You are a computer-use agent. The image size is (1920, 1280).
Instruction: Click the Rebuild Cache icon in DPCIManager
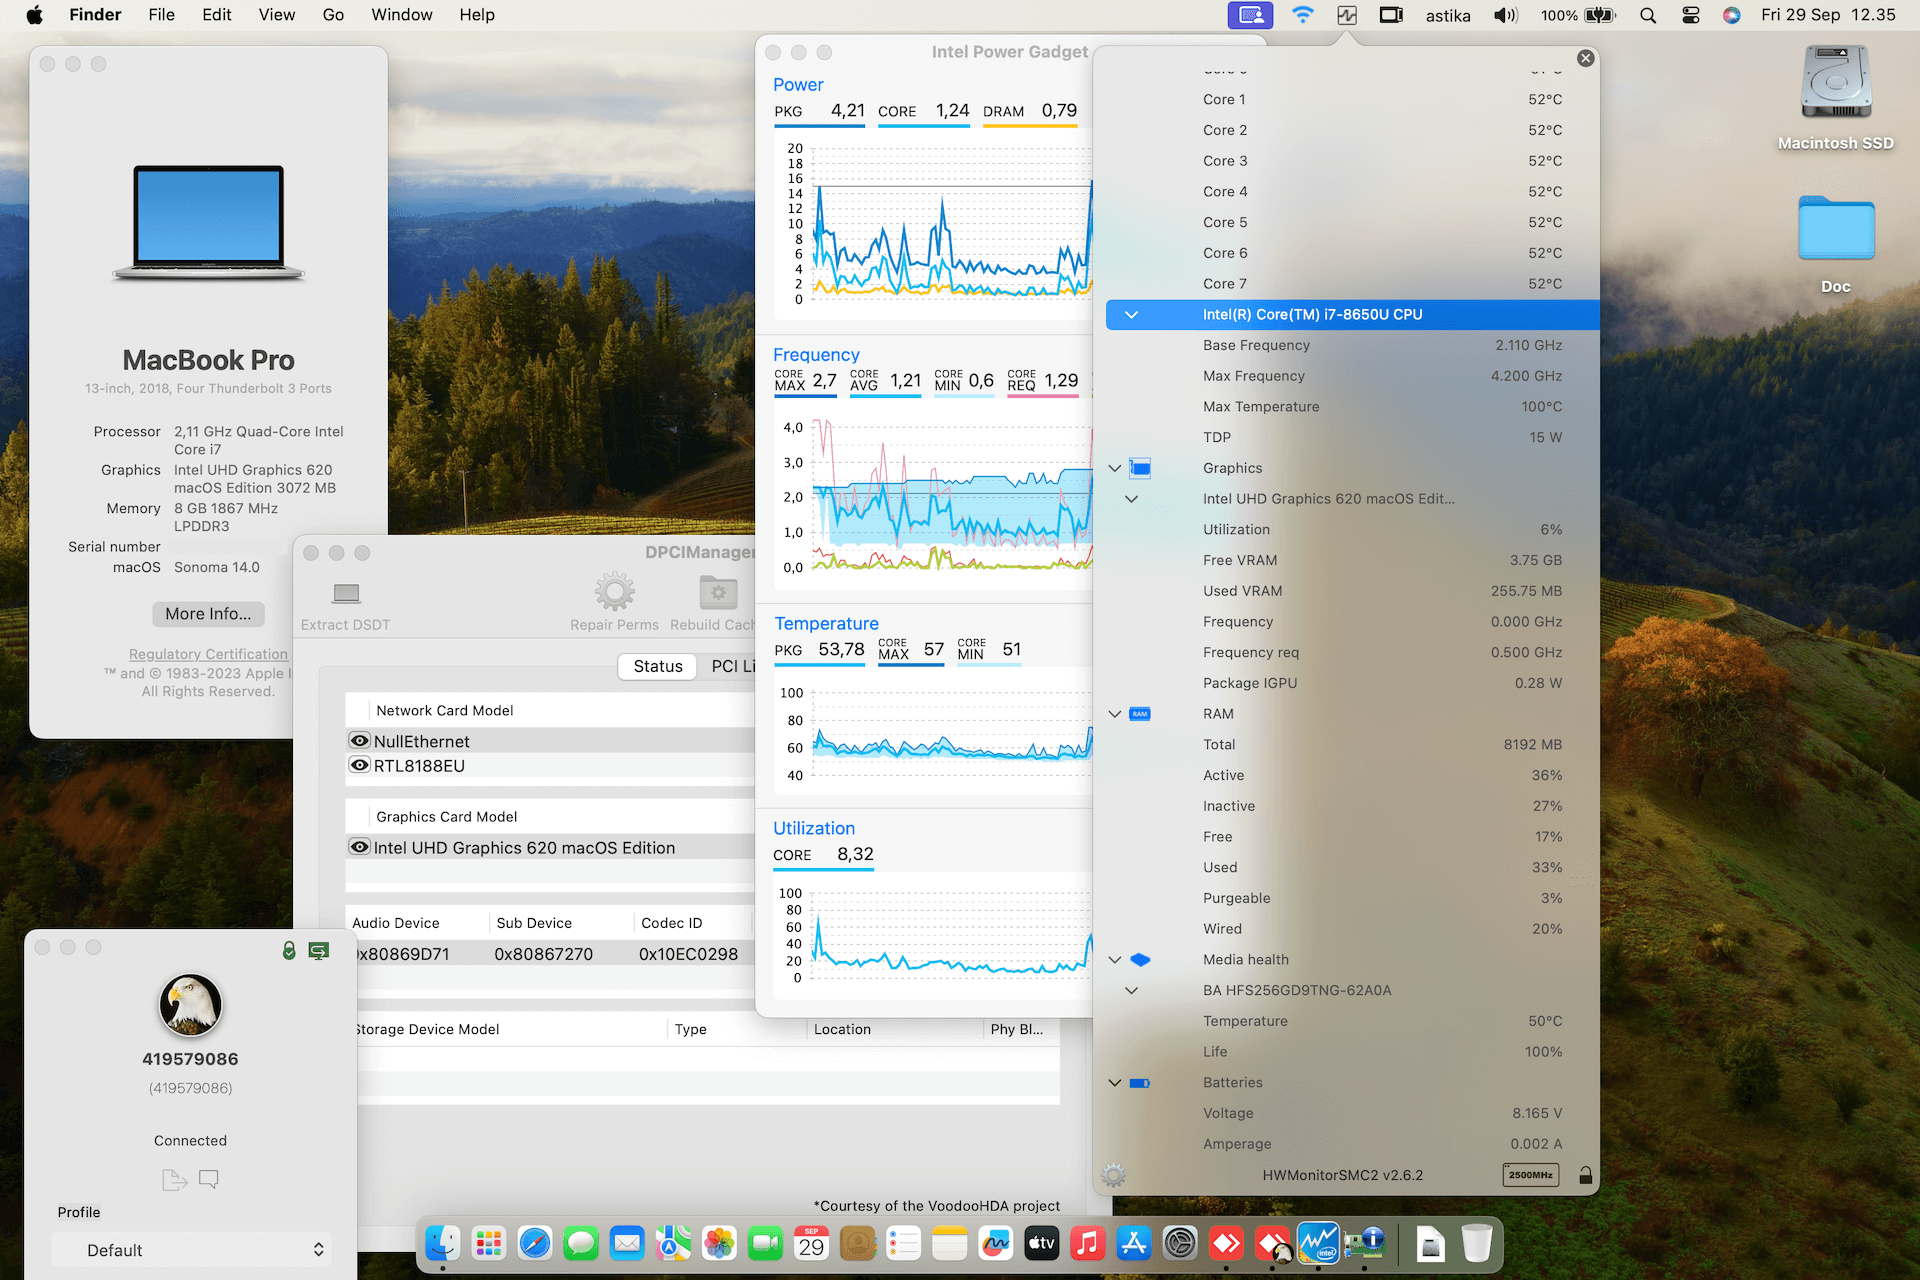(x=717, y=592)
